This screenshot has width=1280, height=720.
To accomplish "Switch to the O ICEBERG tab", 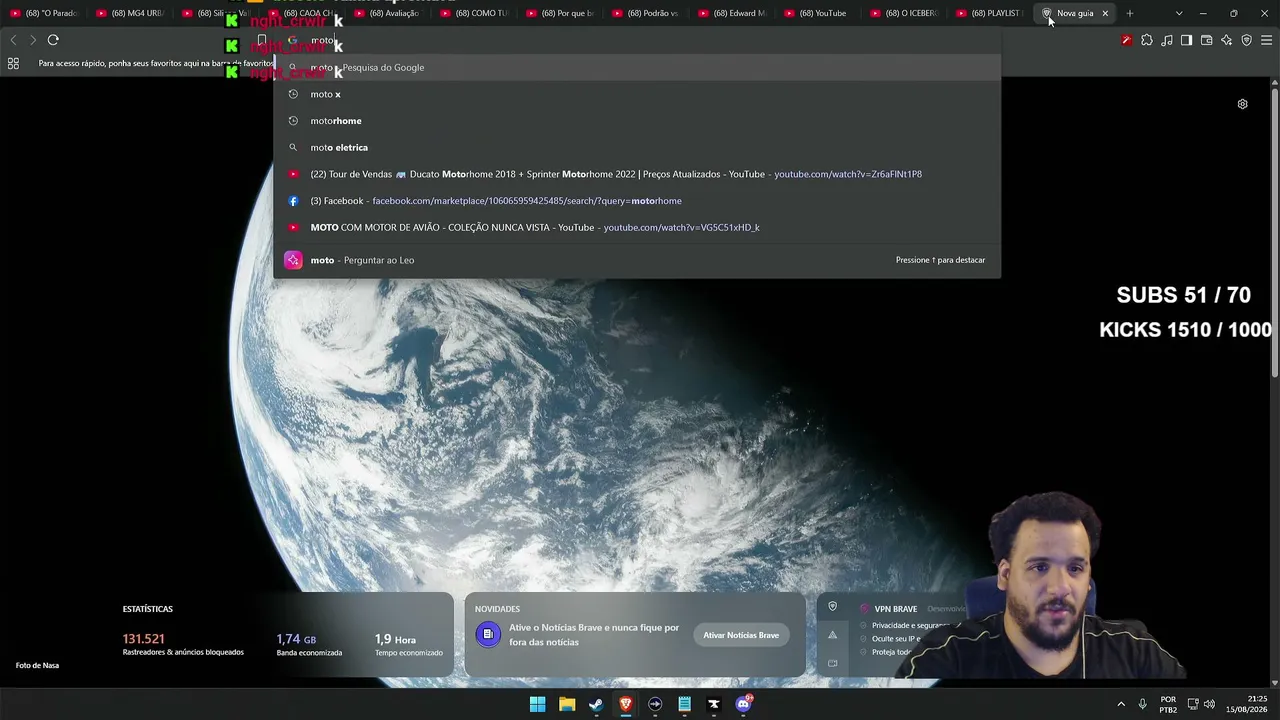I will click(904, 13).
